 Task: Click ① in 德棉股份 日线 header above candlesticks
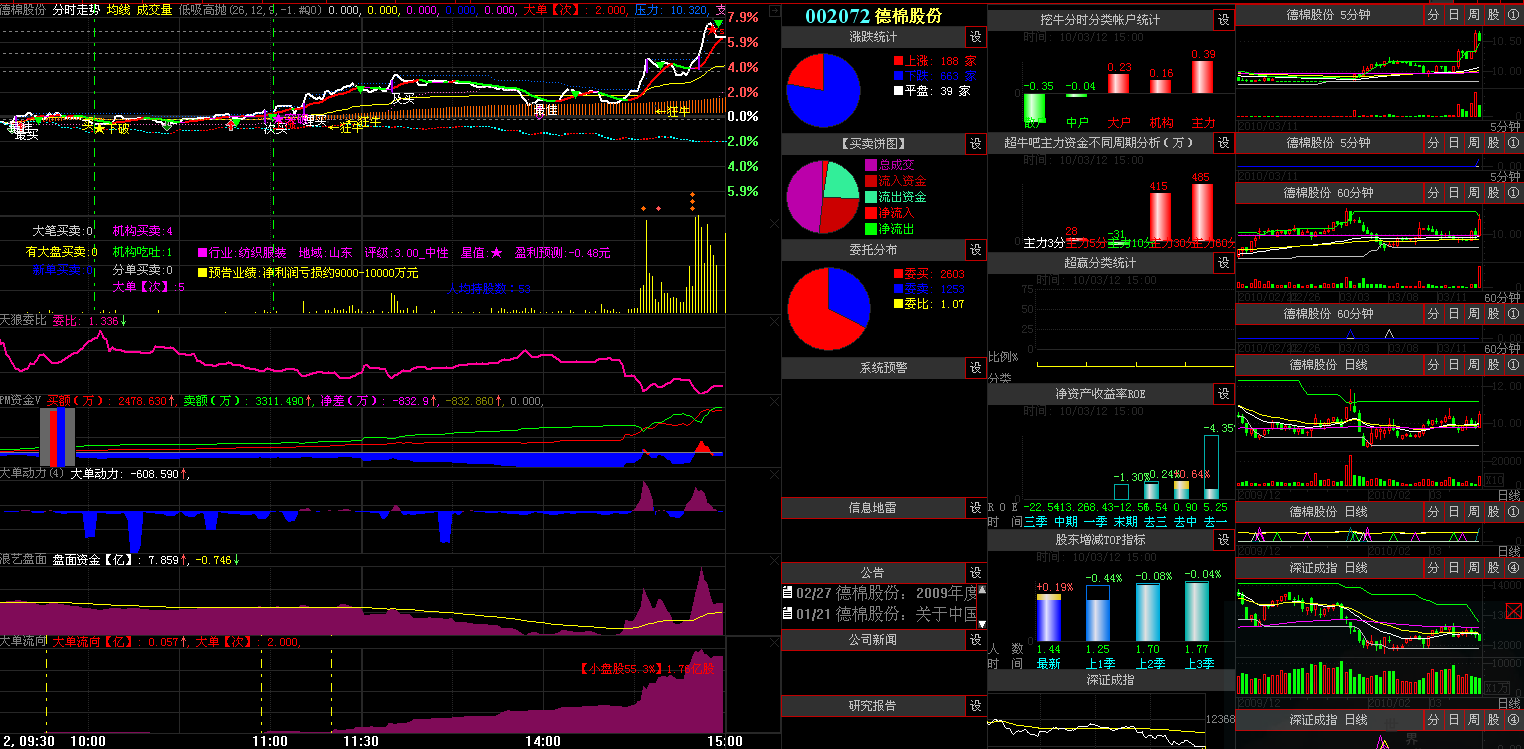(x=1513, y=365)
